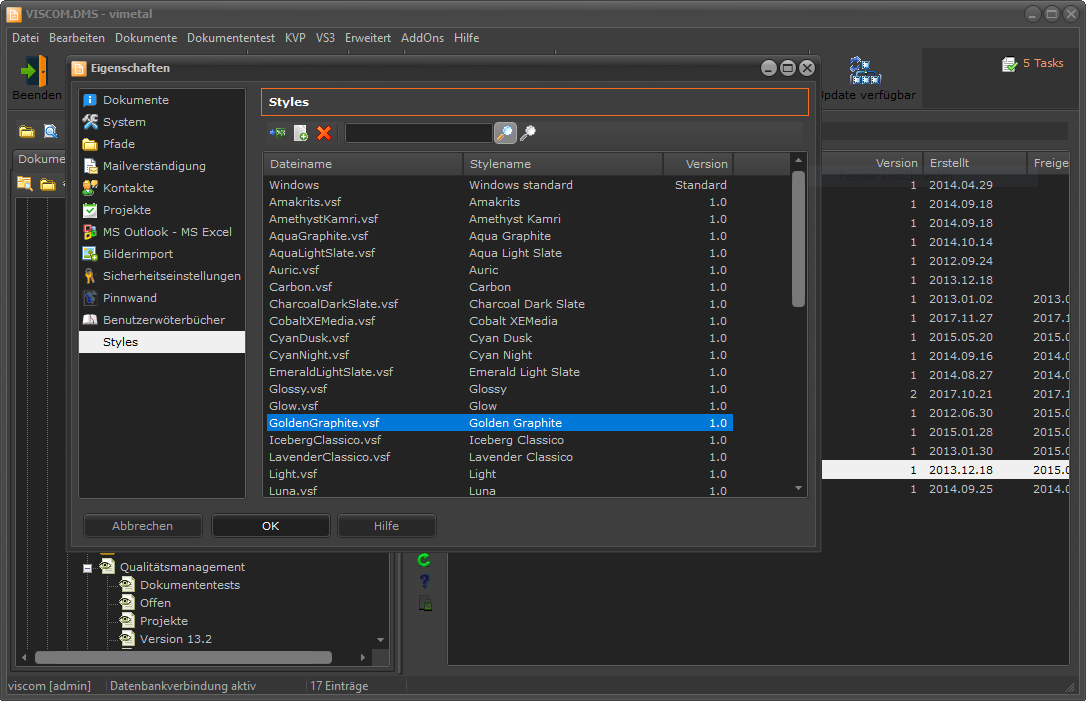This screenshot has height=701, width=1086.
Task: Open the AddOns menu
Action: click(422, 38)
